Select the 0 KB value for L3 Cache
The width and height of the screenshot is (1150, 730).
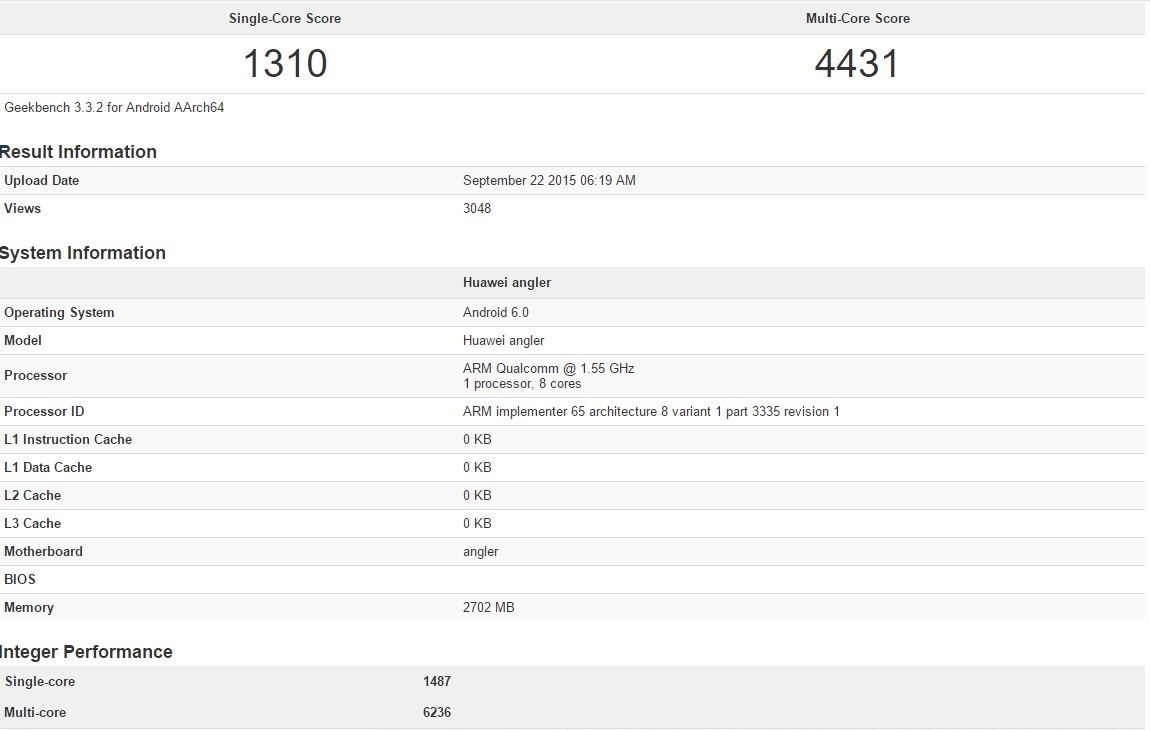pyautogui.click(x=477, y=523)
